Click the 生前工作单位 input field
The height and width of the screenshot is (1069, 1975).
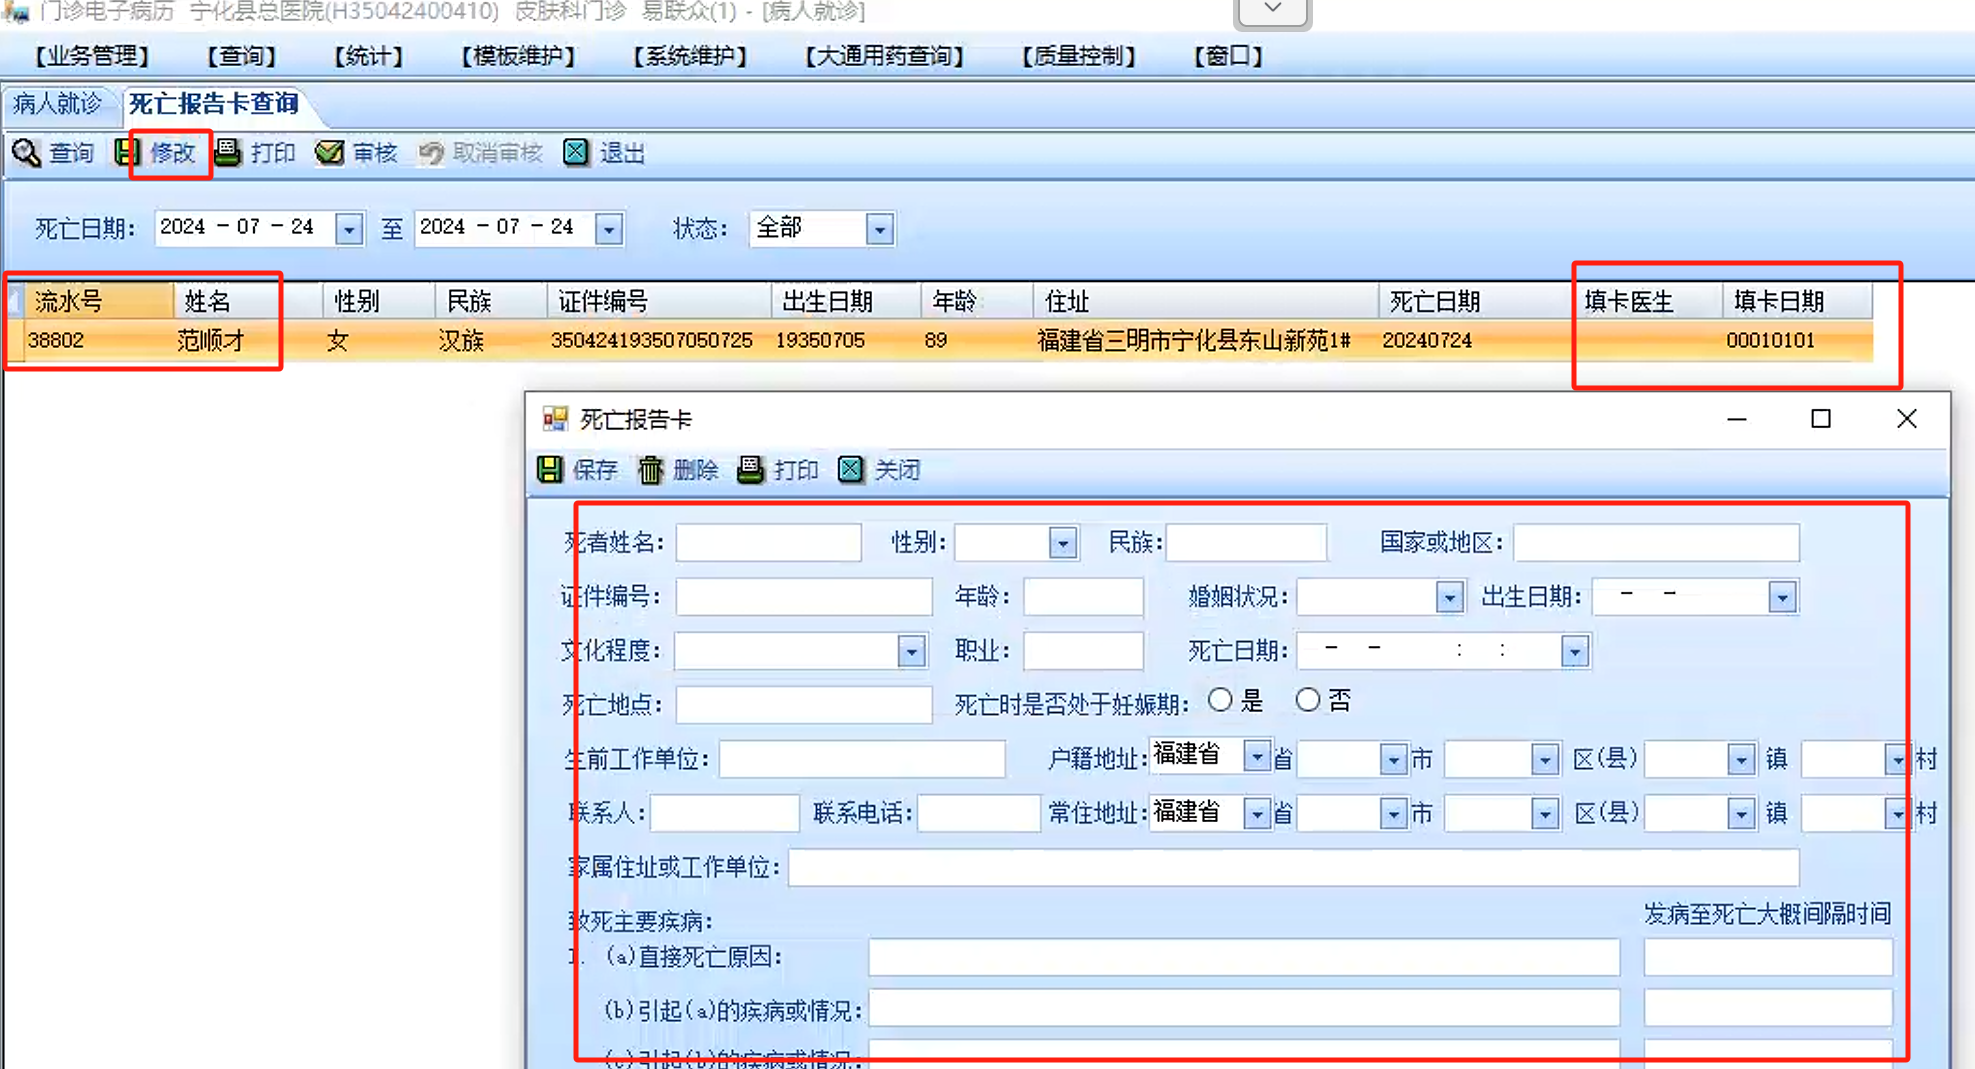862,759
